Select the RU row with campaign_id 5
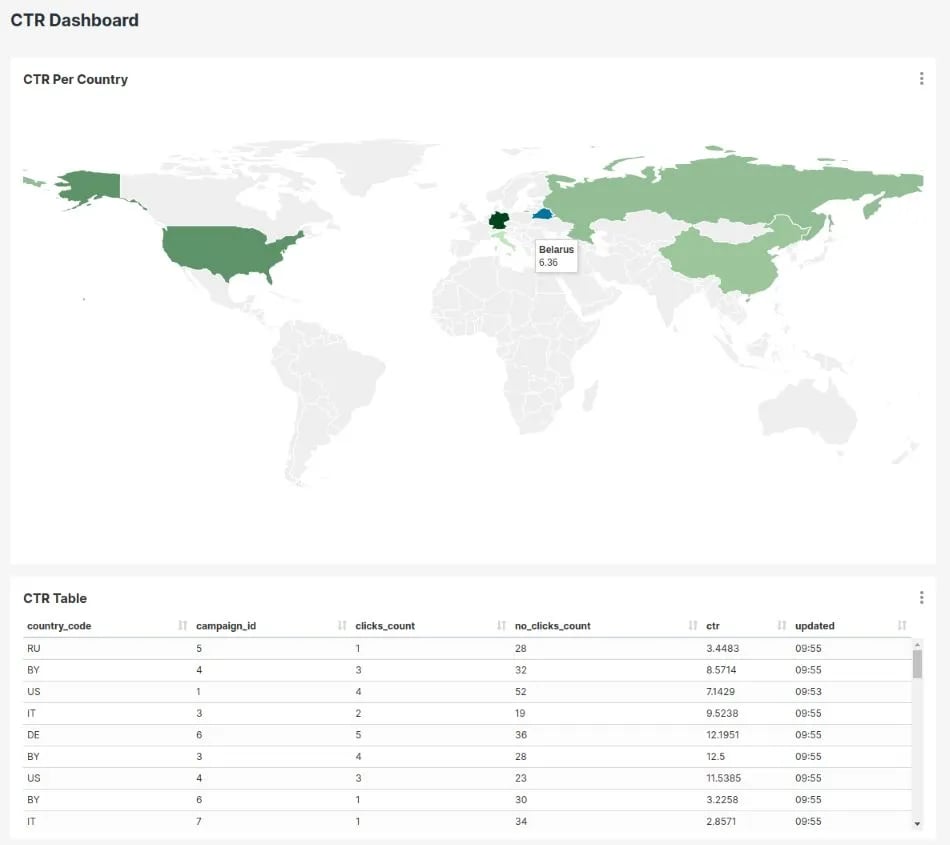950x845 pixels. pos(300,648)
